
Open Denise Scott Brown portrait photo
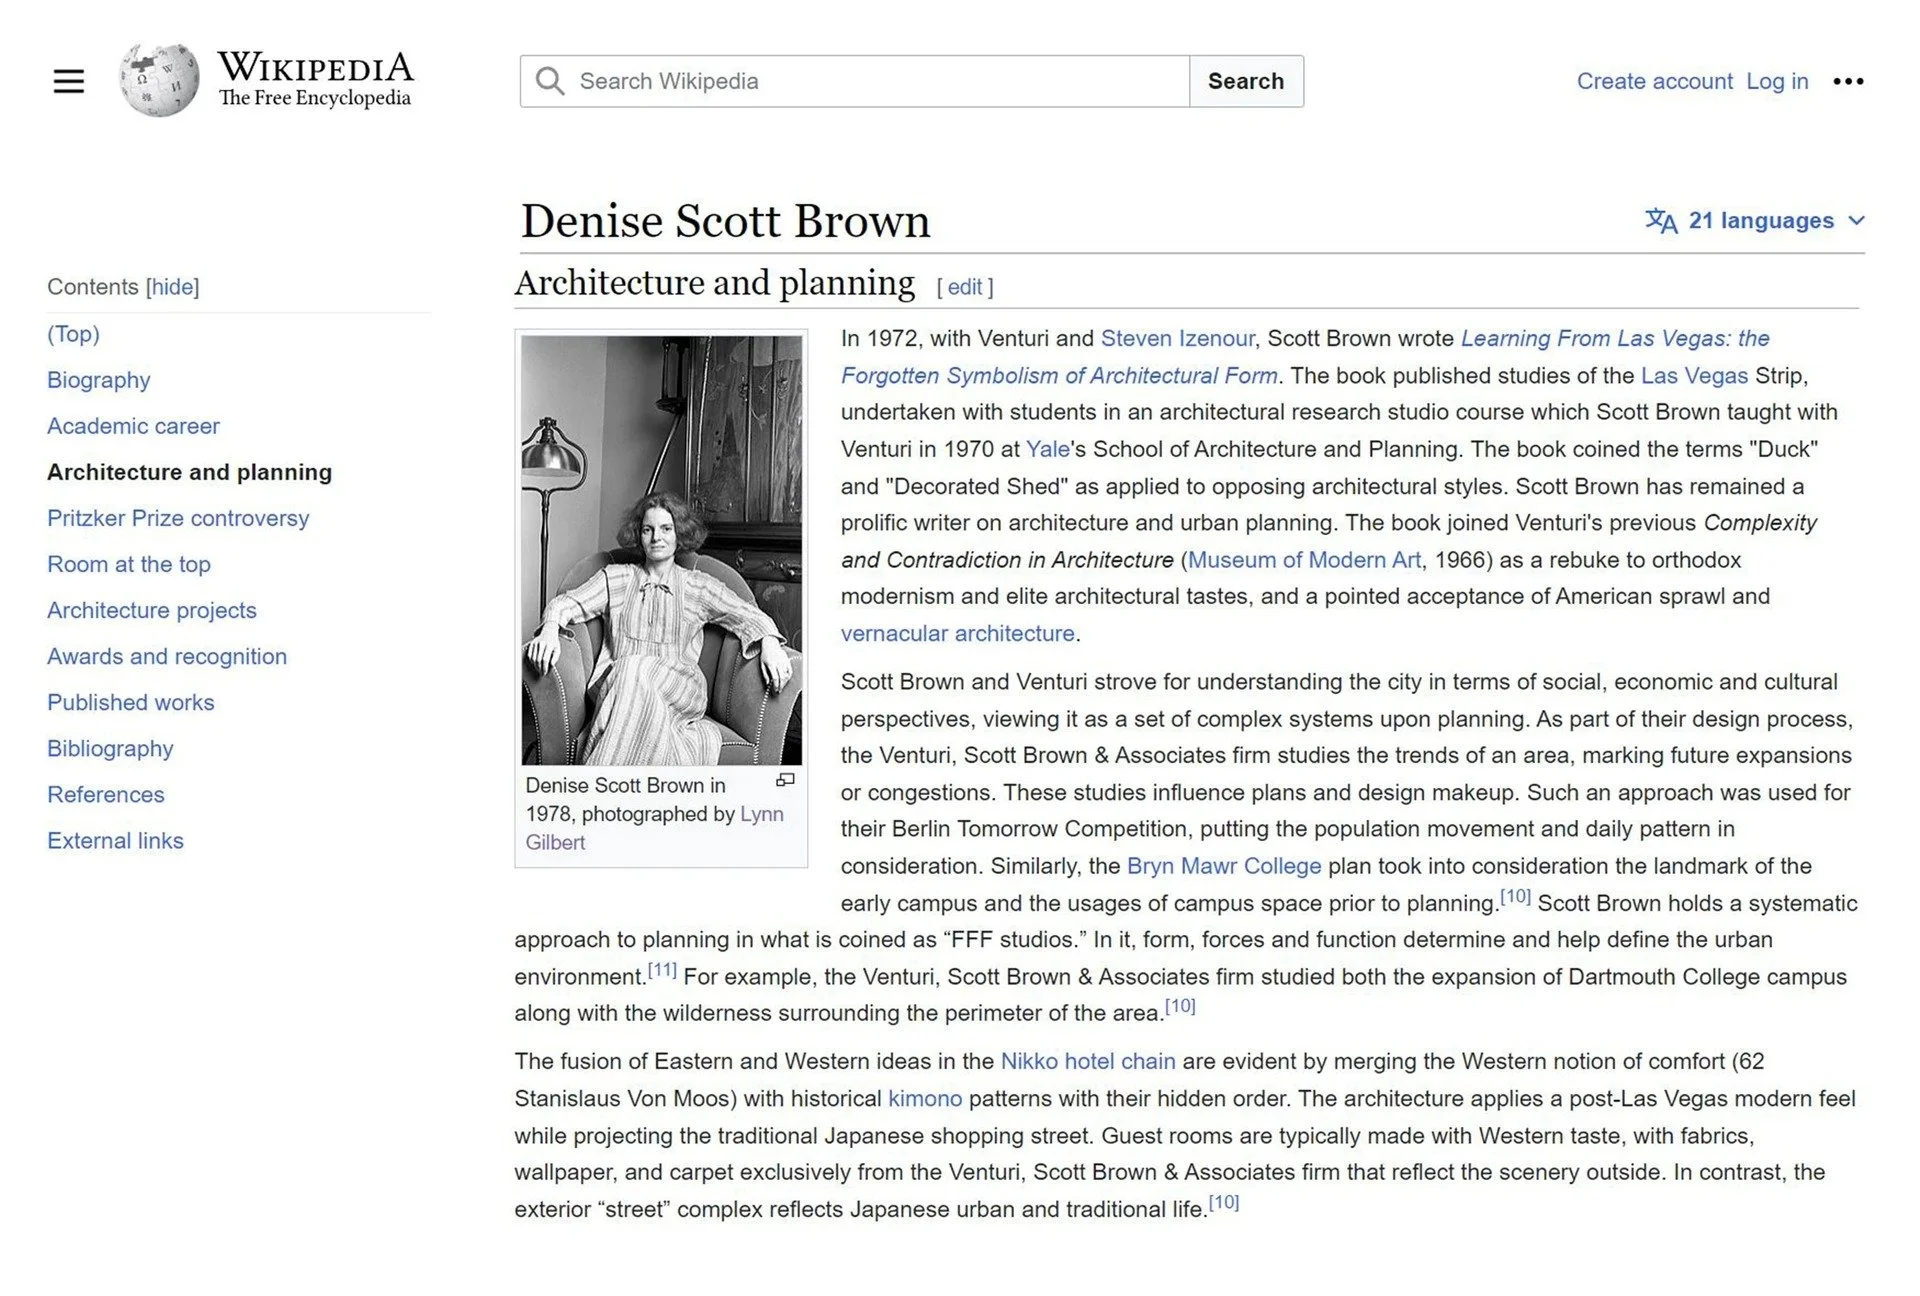point(661,550)
